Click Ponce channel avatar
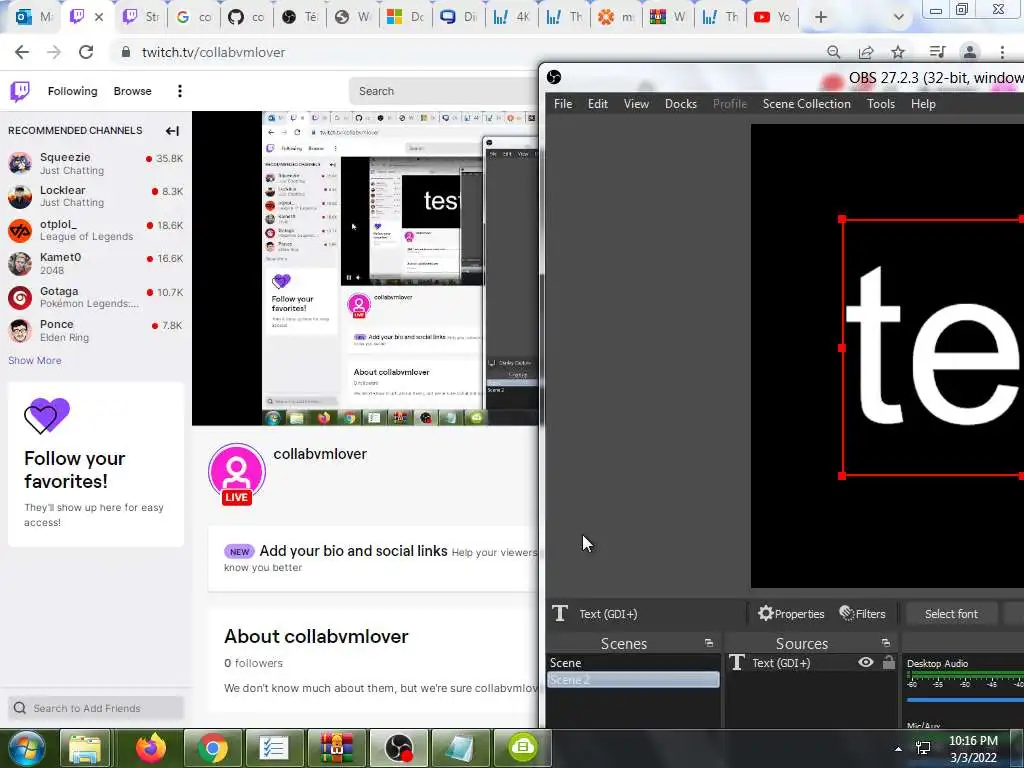 click(x=20, y=330)
